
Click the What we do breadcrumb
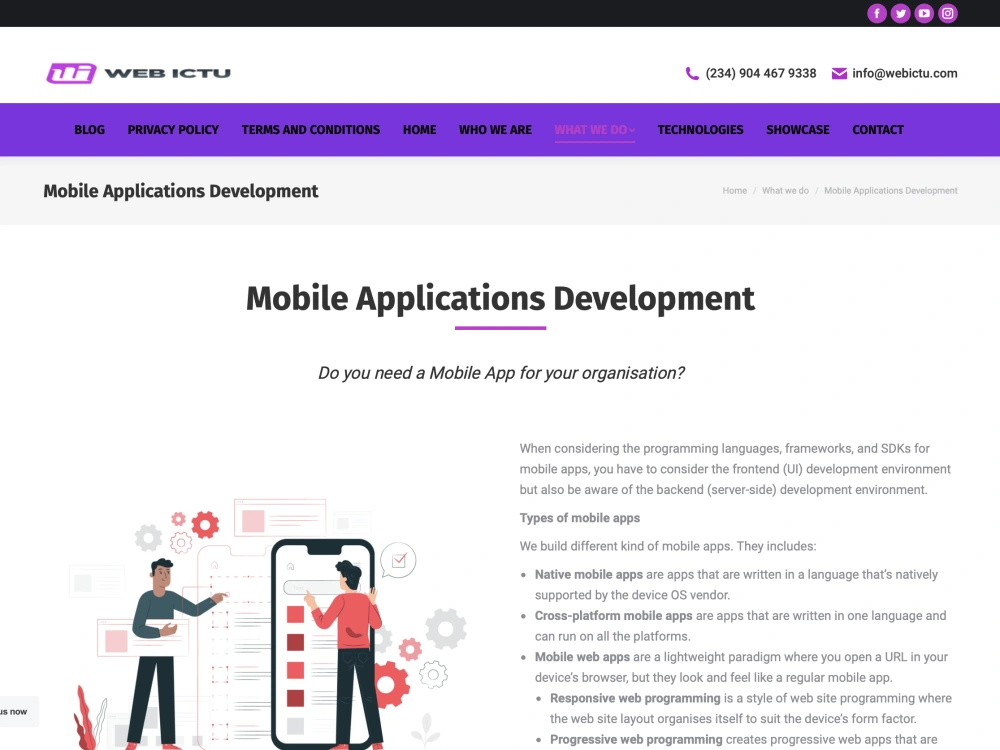785,191
